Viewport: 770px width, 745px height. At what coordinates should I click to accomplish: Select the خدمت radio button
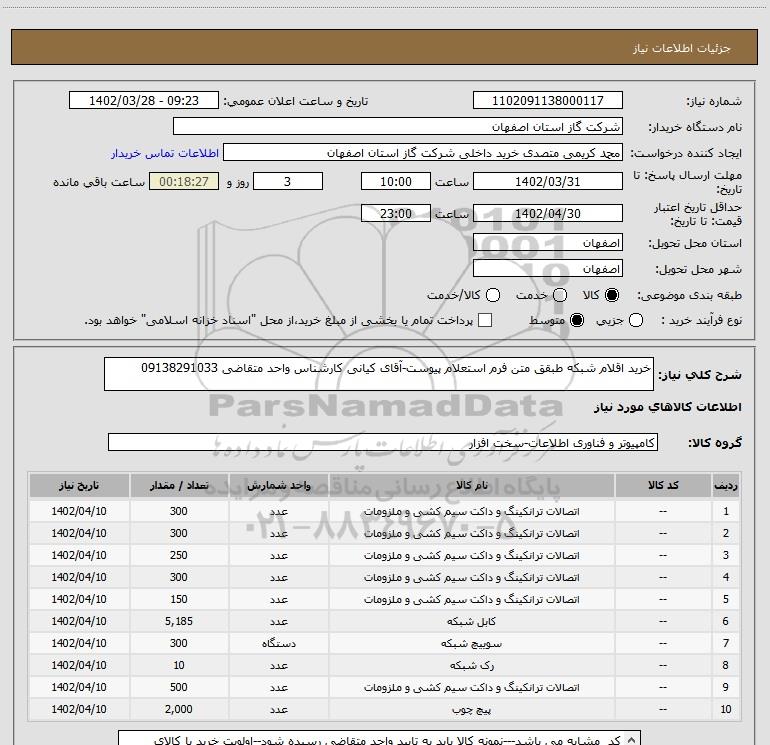point(560,295)
